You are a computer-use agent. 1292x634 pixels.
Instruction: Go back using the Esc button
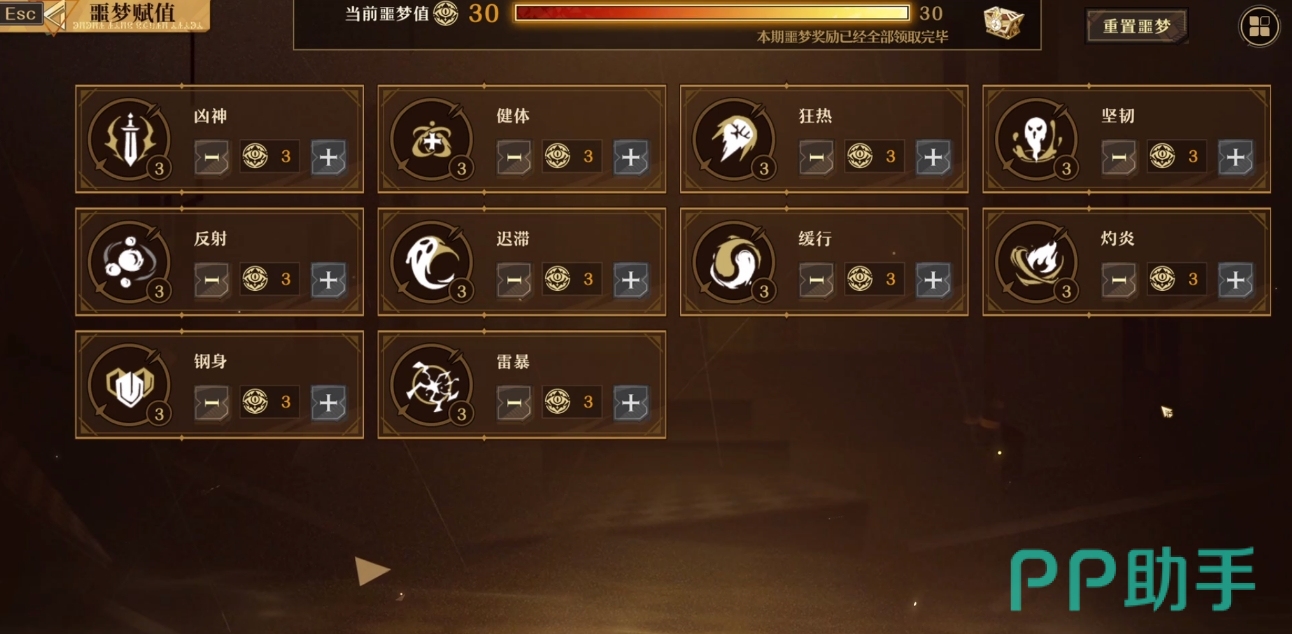(x=21, y=14)
